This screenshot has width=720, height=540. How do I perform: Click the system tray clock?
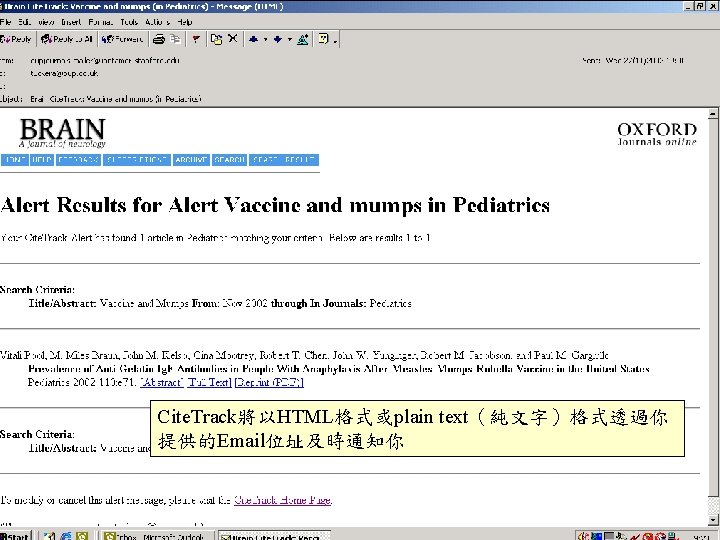click(701, 536)
